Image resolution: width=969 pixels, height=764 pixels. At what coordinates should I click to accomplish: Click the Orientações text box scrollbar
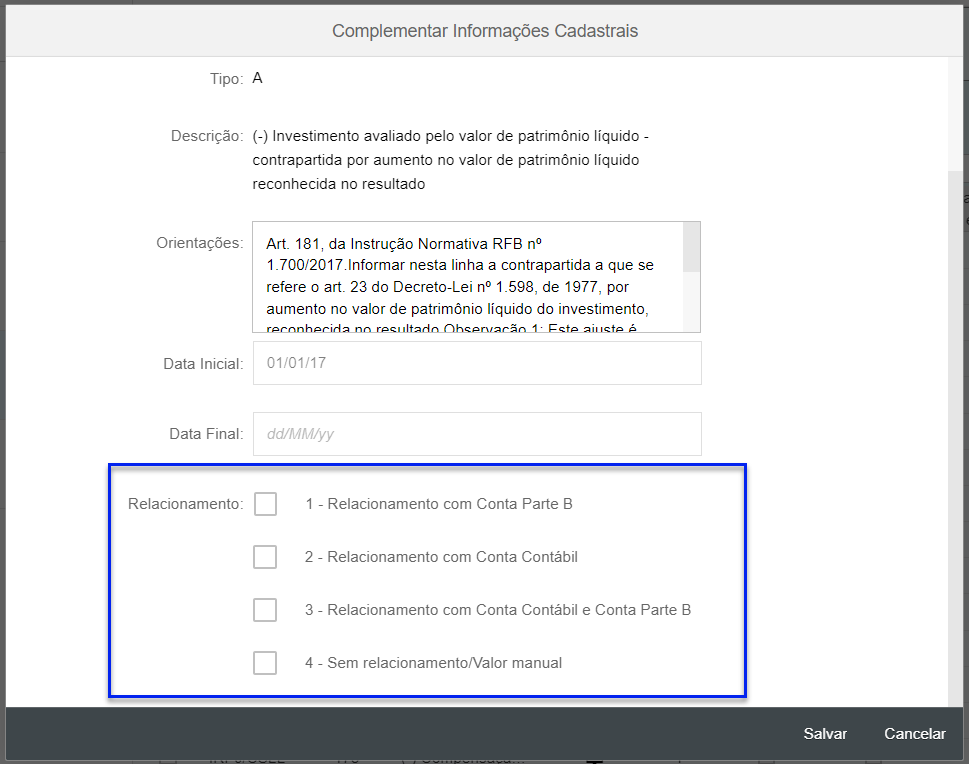pos(692,277)
